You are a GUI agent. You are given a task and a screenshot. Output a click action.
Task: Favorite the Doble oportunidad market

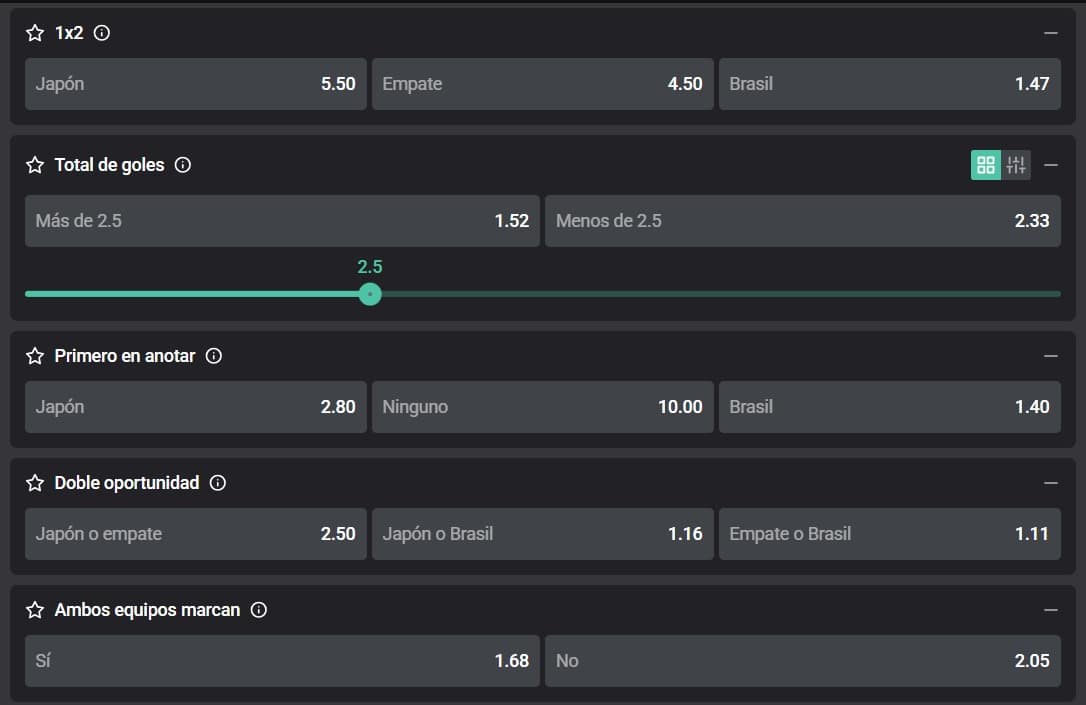35,483
